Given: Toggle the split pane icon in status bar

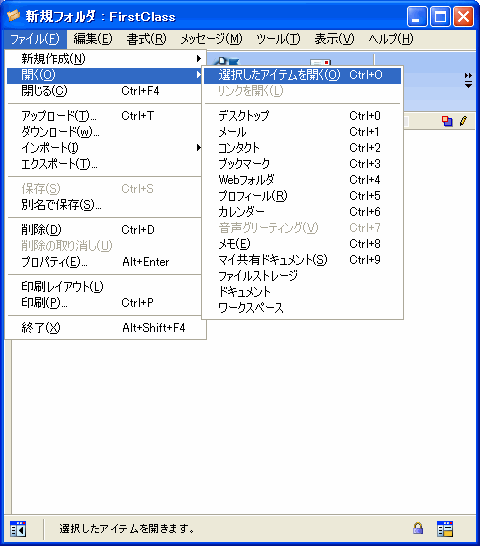Looking at the screenshot, I should (x=18, y=529).
